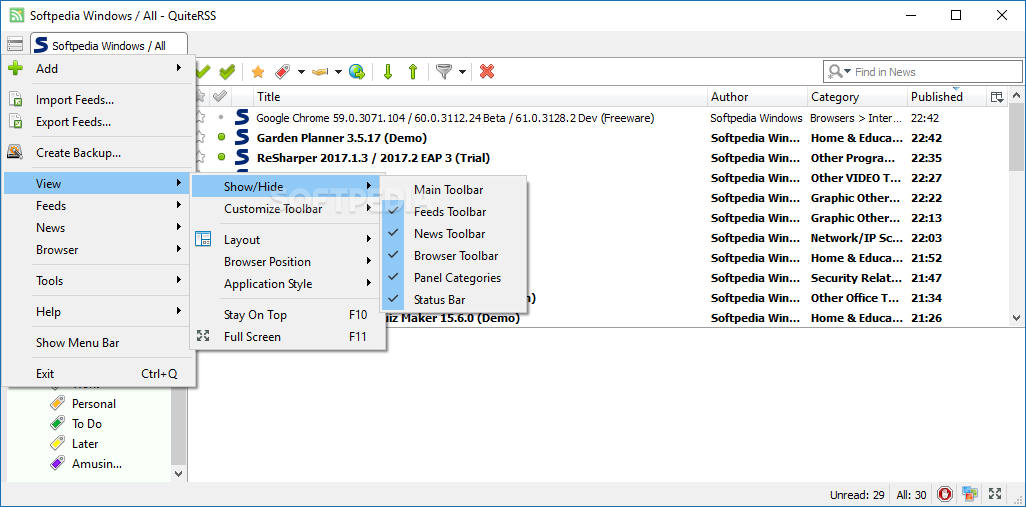This screenshot has width=1026, height=507.
Task: Toggle the green unread dot on ReSharper row
Action: pyautogui.click(x=221, y=158)
